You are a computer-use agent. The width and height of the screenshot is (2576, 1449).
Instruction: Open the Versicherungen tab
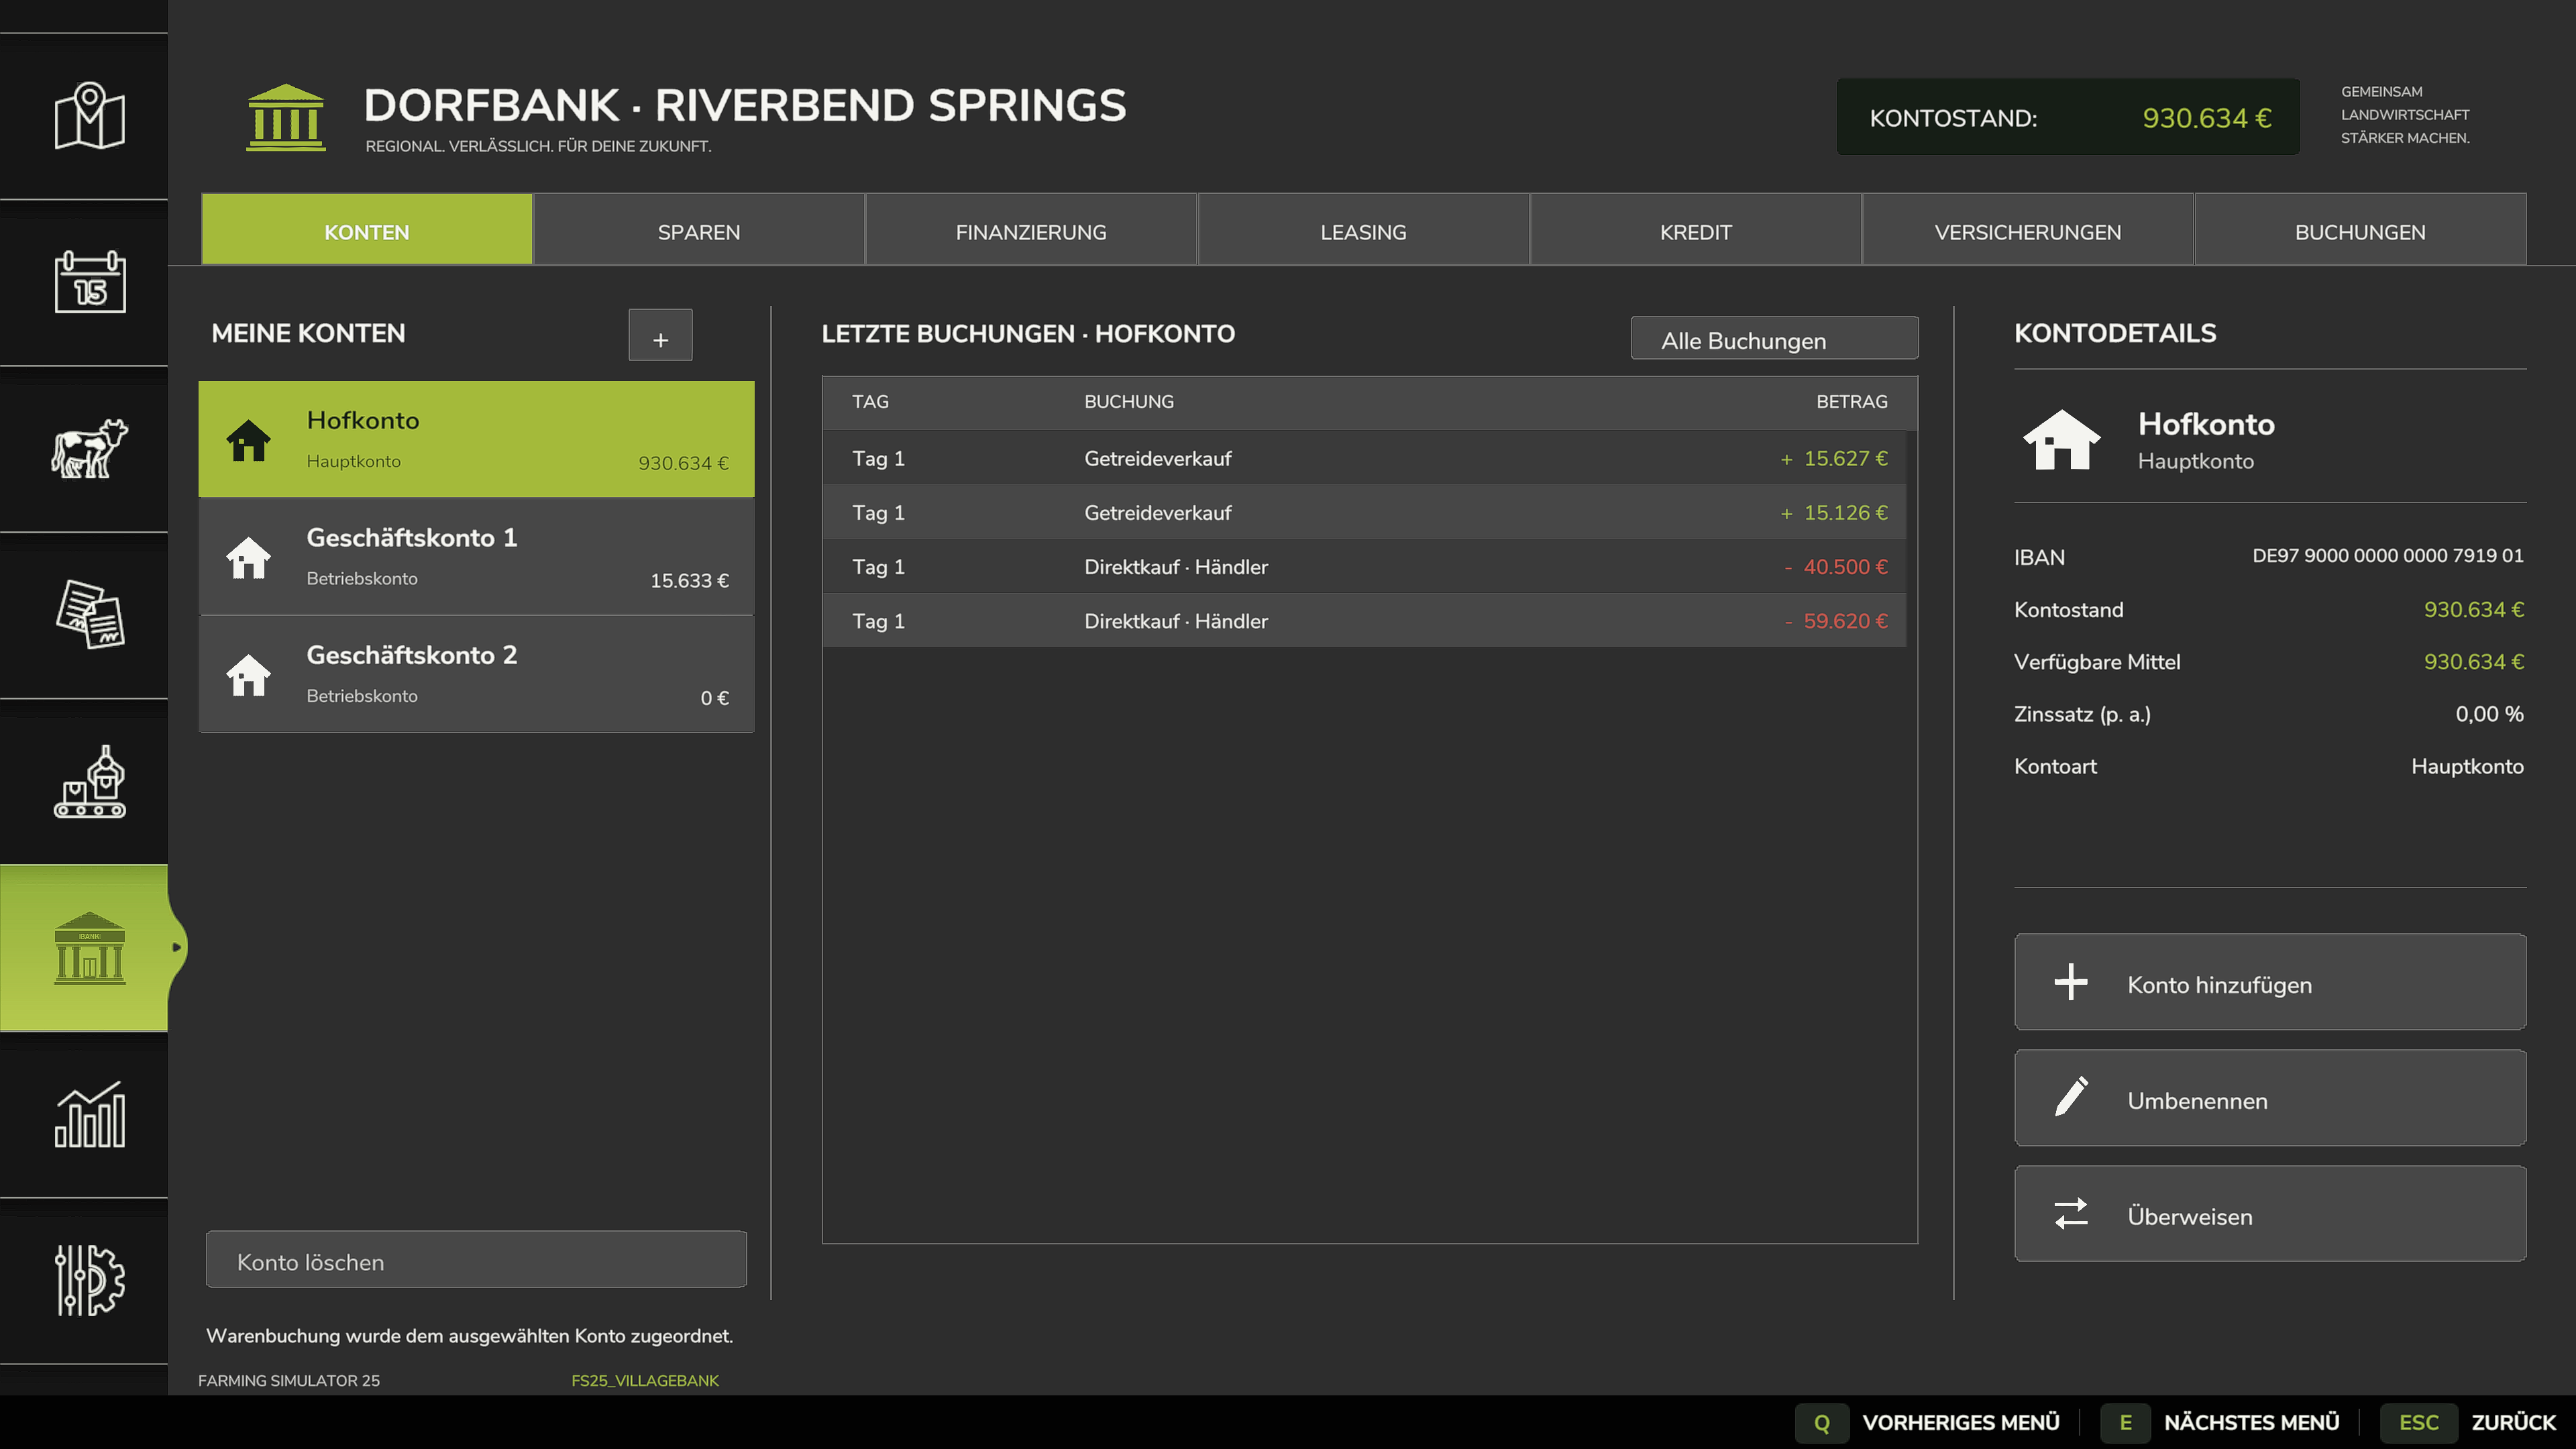click(2028, 229)
